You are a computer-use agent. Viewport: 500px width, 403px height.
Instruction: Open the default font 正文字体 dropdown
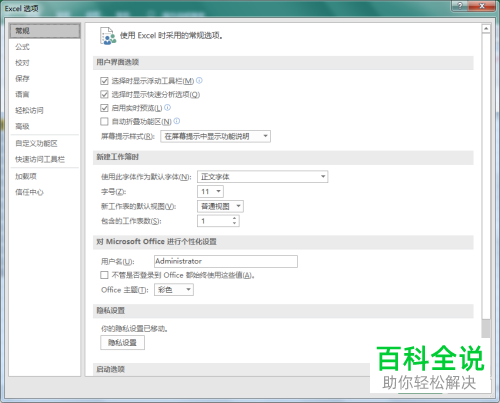point(263,177)
